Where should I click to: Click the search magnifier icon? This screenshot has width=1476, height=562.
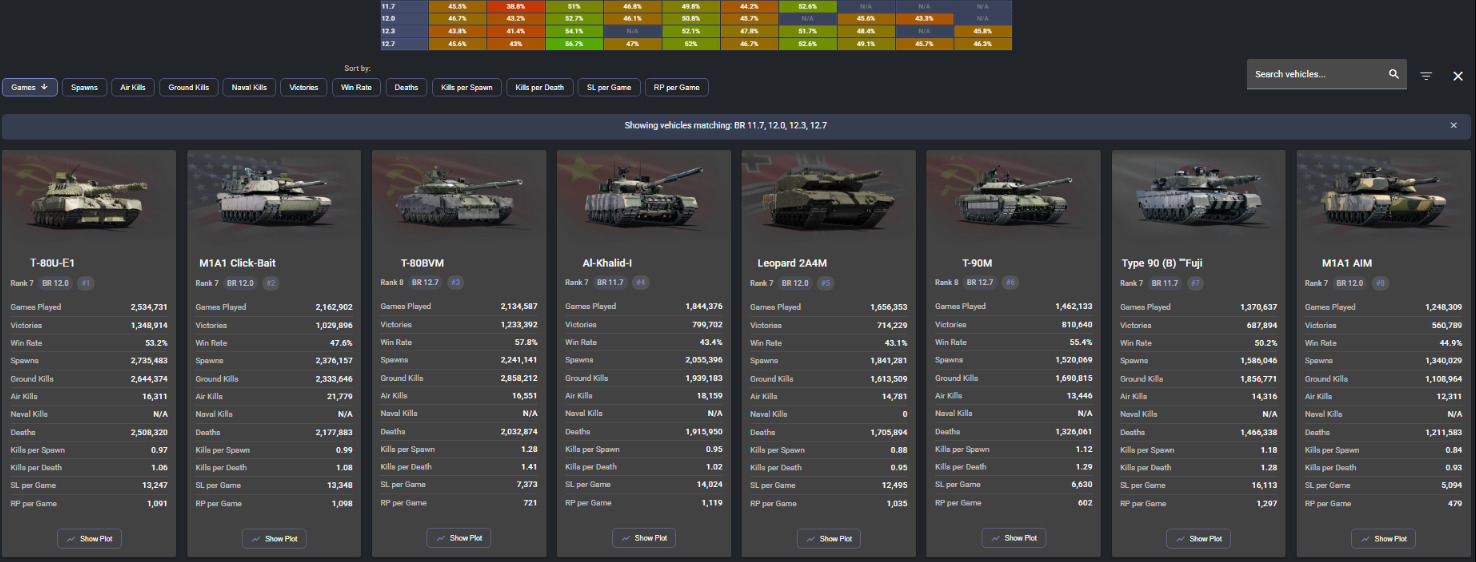pos(1394,74)
